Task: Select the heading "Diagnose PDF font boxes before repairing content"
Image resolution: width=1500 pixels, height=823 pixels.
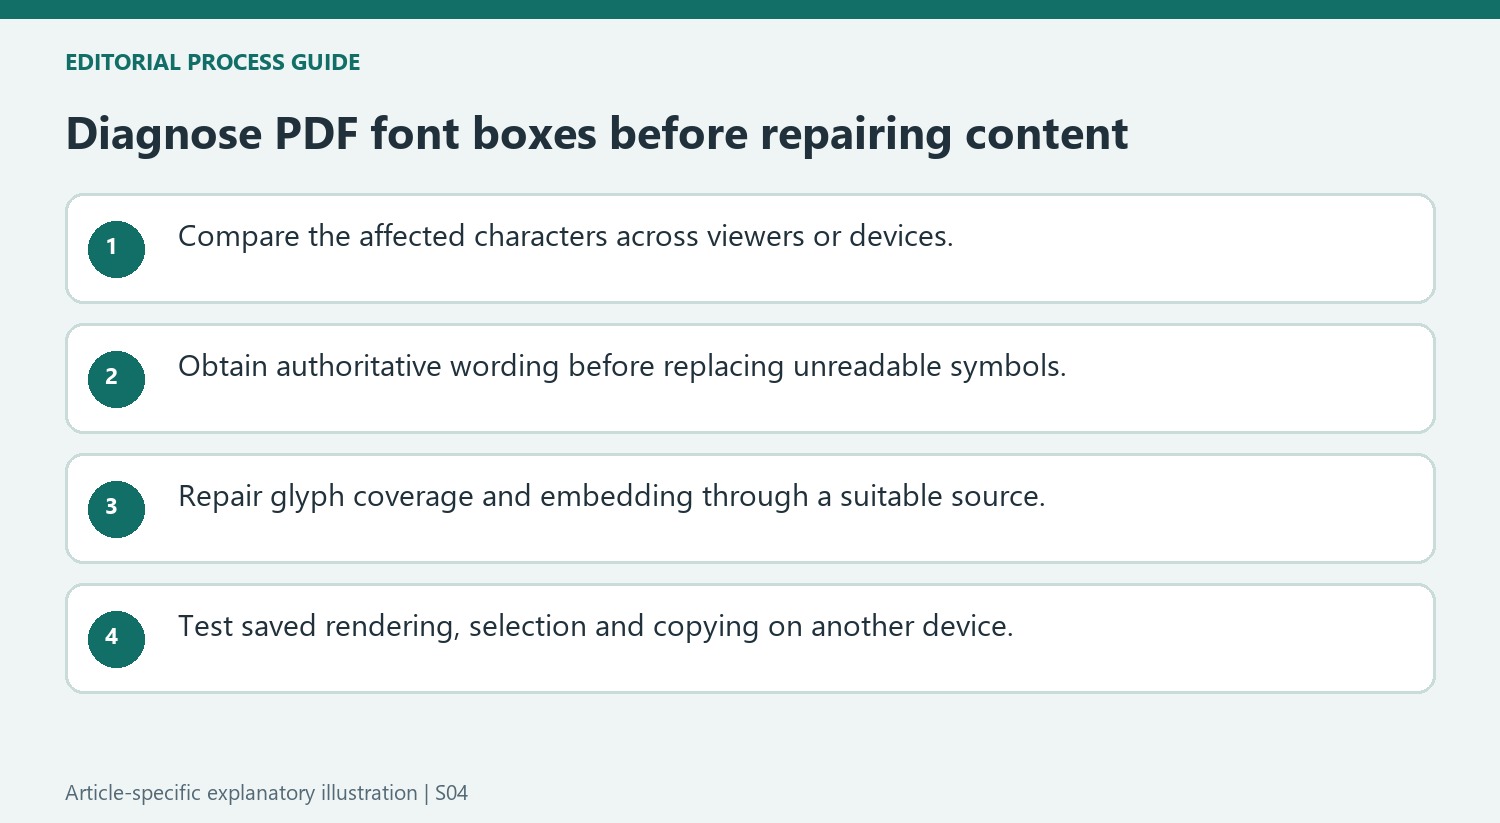Action: [597, 134]
